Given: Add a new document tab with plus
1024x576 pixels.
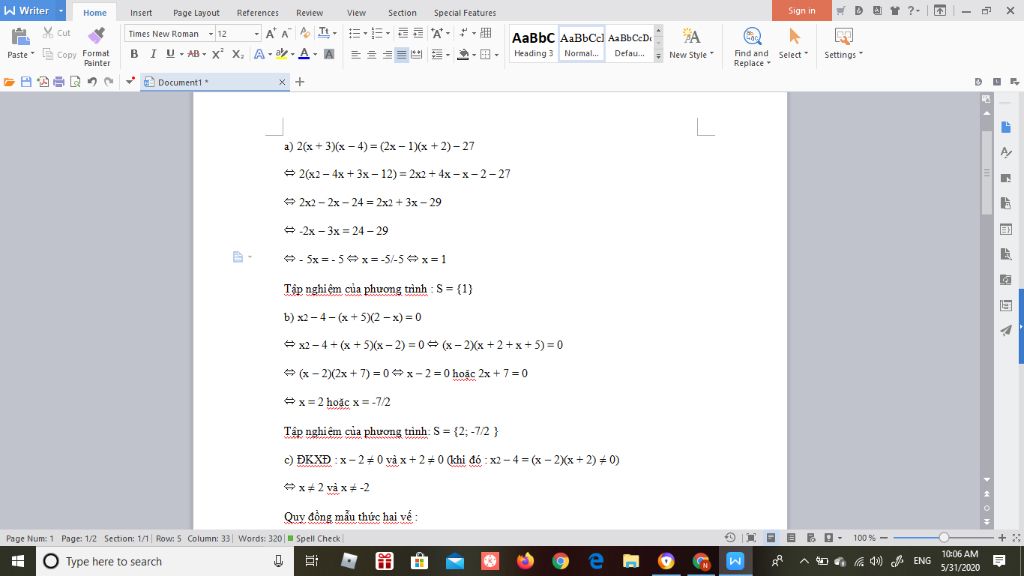Looking at the screenshot, I should pyautogui.click(x=300, y=82).
